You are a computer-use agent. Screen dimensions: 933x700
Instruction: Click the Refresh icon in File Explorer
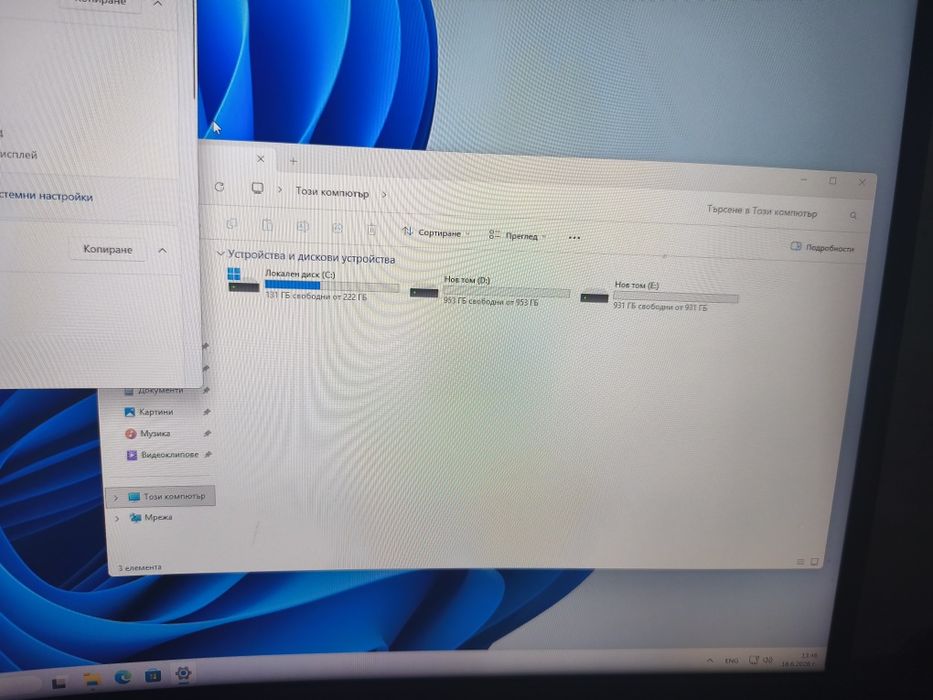click(220, 187)
